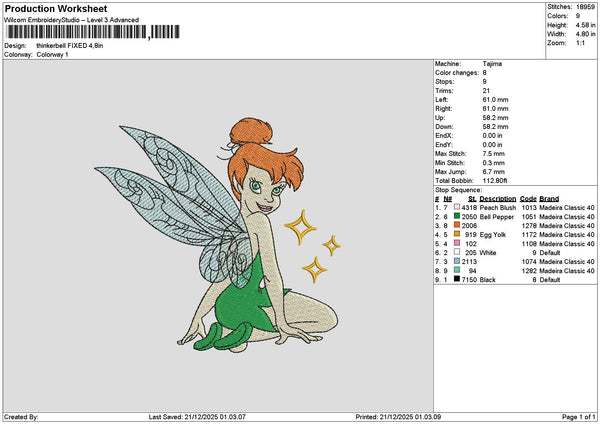Click the 'Last Saved: 21/12/2025 01.03.07' footer text
Image resolution: width=600 pixels, height=424 pixels.
(x=197, y=417)
